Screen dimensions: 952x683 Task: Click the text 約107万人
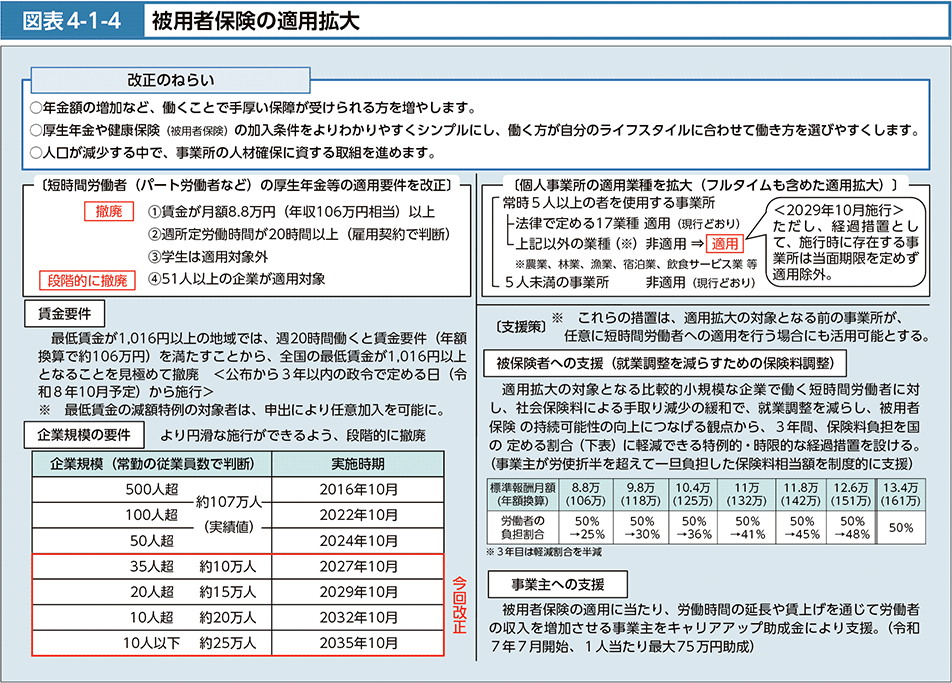(x=228, y=502)
